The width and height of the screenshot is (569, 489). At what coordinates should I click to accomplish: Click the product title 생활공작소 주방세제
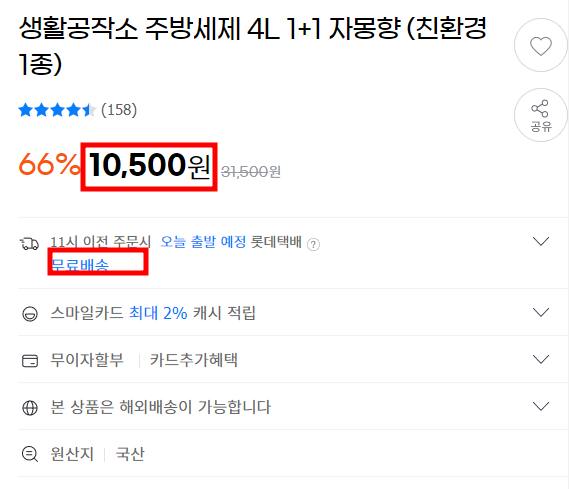252,45
